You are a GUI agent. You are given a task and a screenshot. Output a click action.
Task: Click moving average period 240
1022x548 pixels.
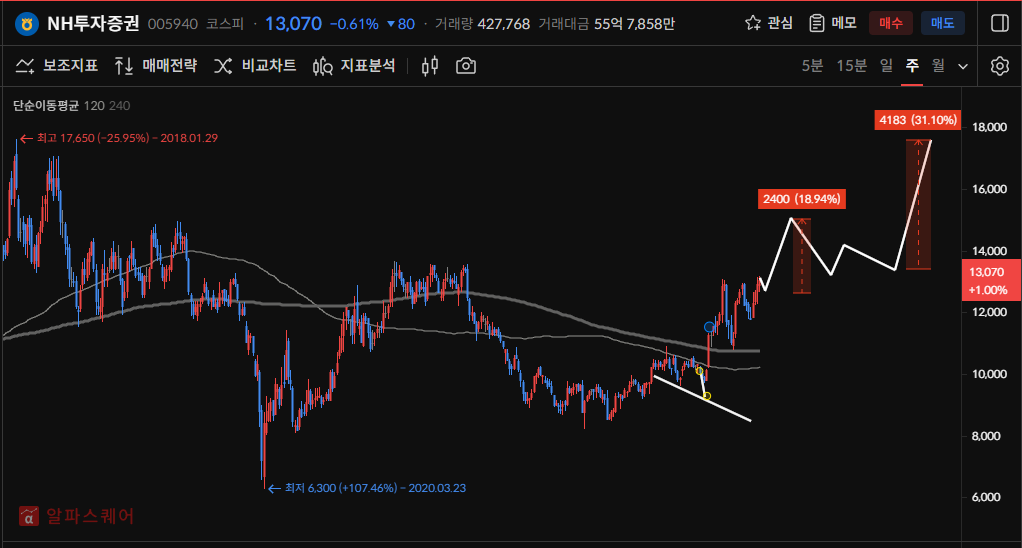pos(120,106)
